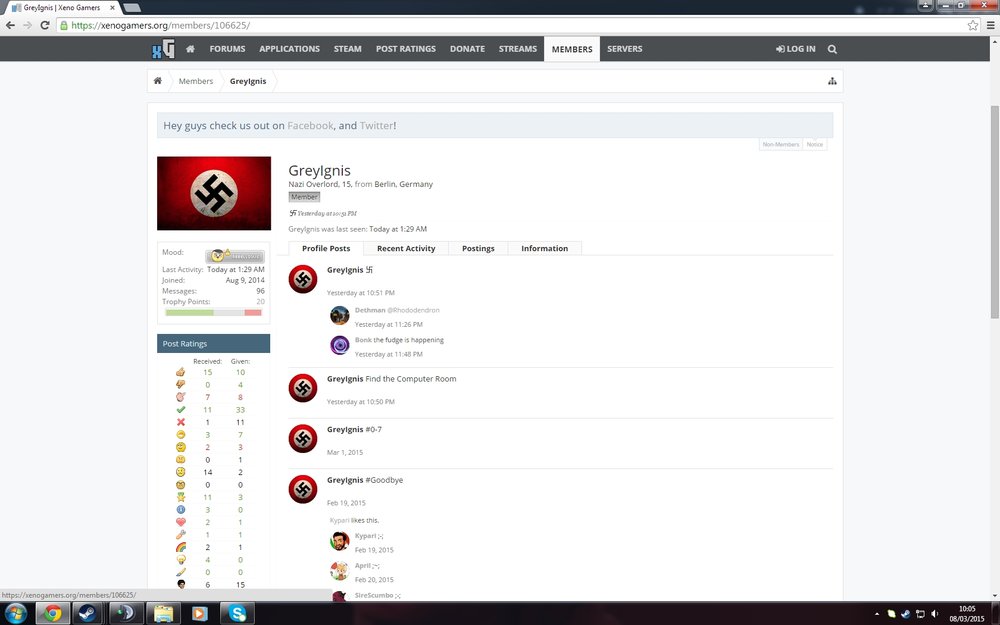1000x625 pixels.
Task: Bookmark page with star icon
Action: point(973,26)
